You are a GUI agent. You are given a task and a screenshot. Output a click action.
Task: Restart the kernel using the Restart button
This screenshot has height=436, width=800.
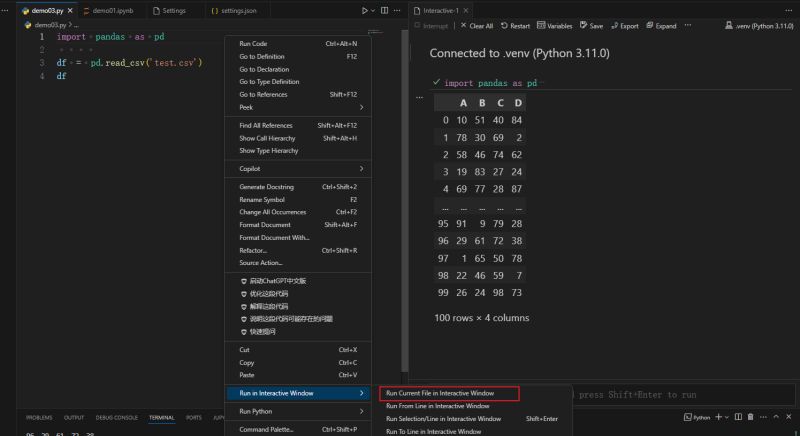(x=515, y=25)
